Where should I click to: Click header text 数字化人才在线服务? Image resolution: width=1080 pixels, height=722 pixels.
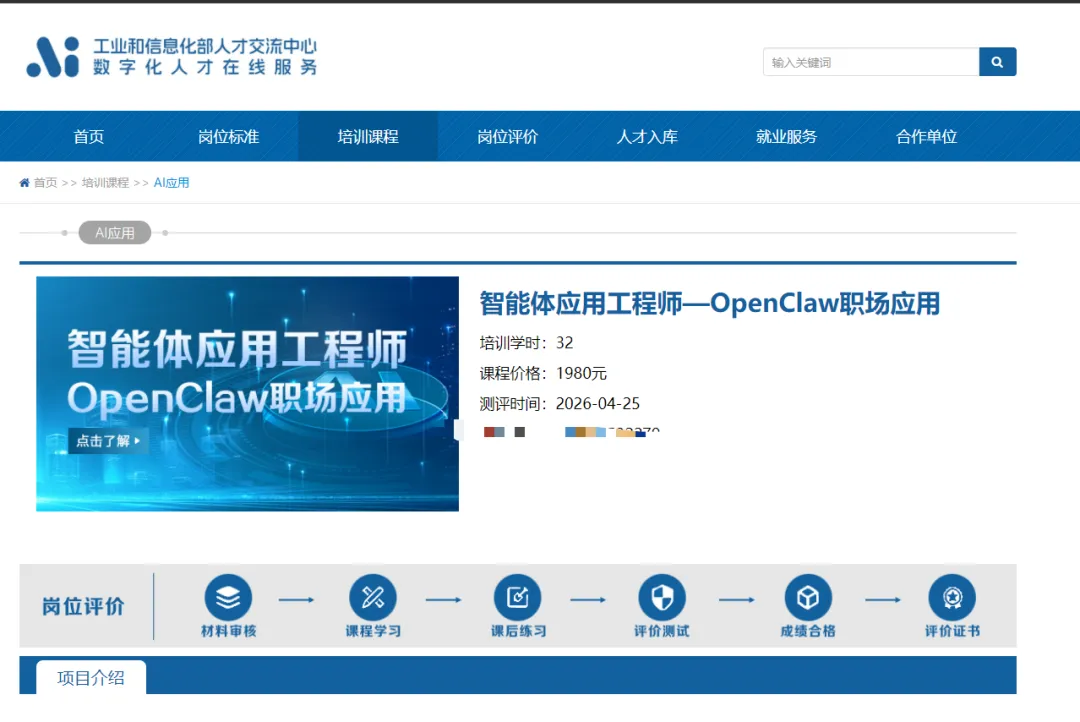205,67
